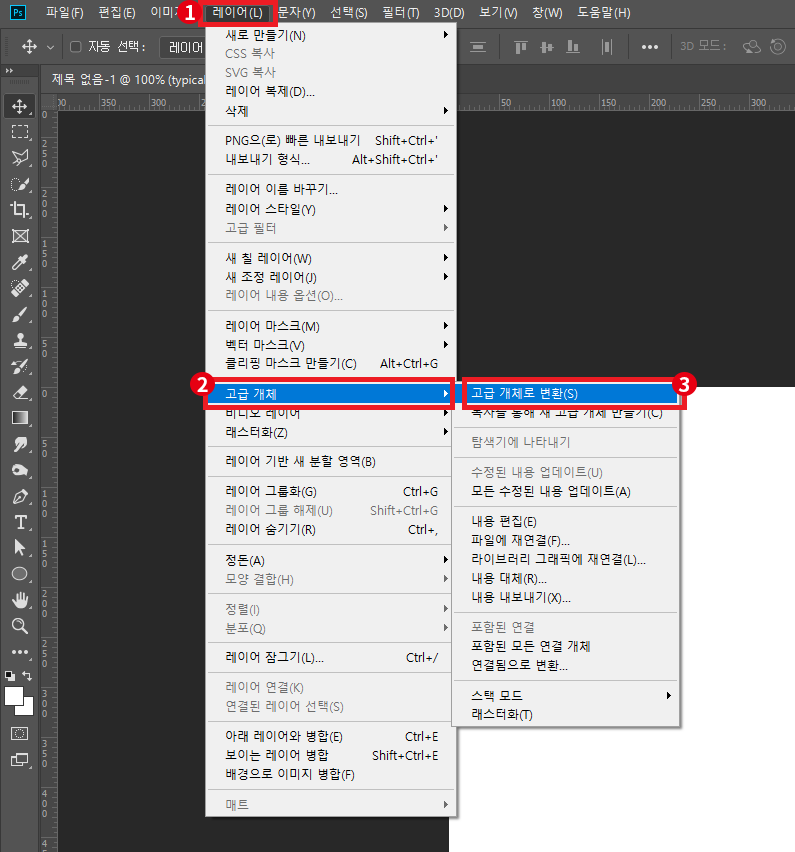The width and height of the screenshot is (795, 852).
Task: Select the Sponge tool
Action: click(20, 470)
